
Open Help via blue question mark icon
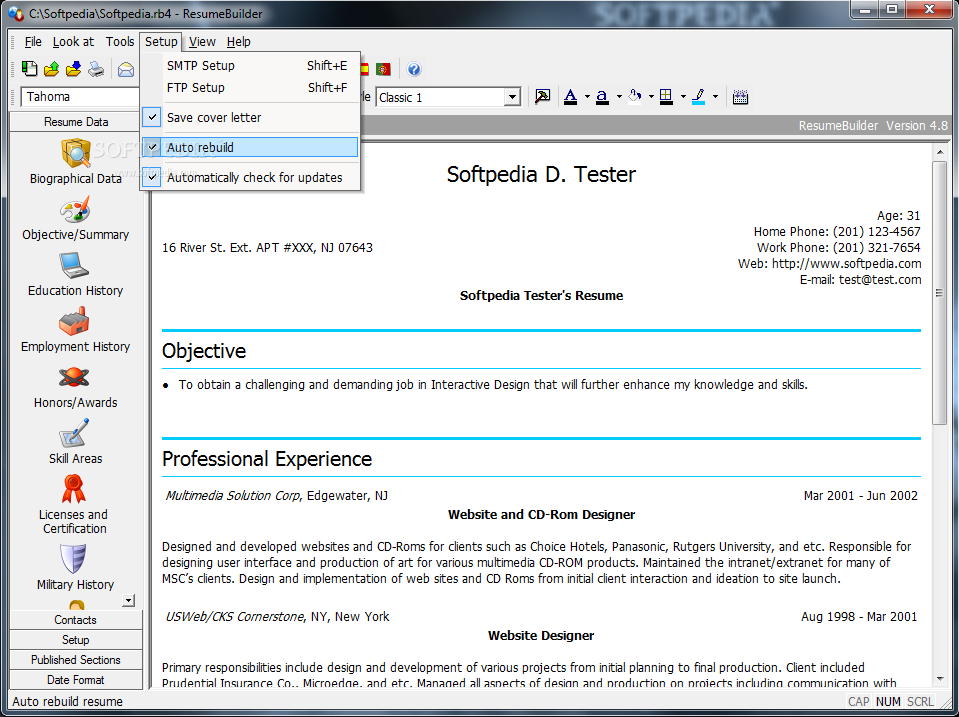414,69
